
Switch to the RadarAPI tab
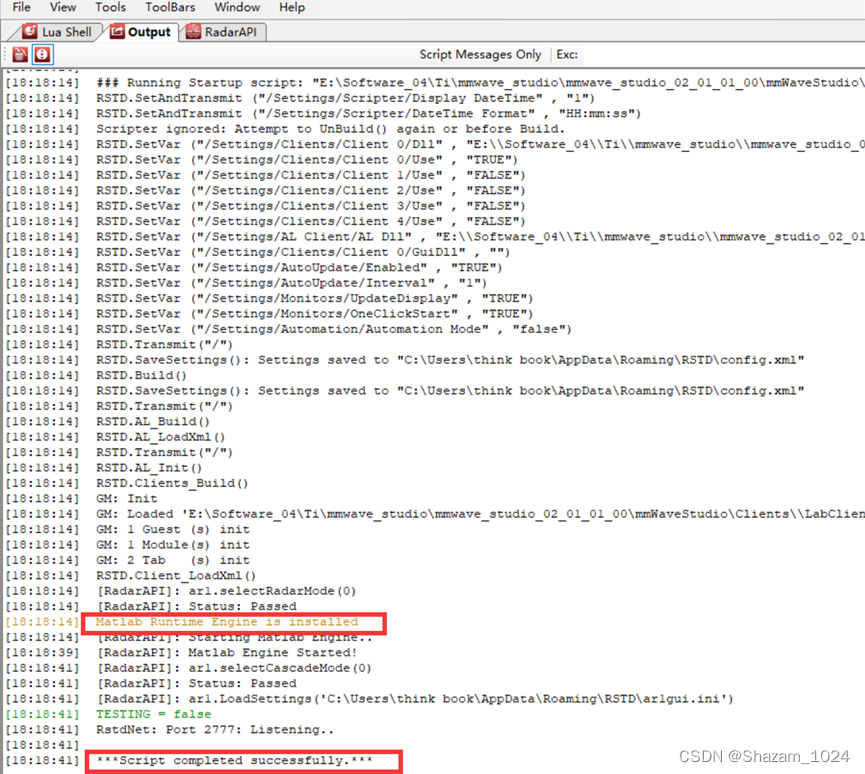[x=222, y=32]
